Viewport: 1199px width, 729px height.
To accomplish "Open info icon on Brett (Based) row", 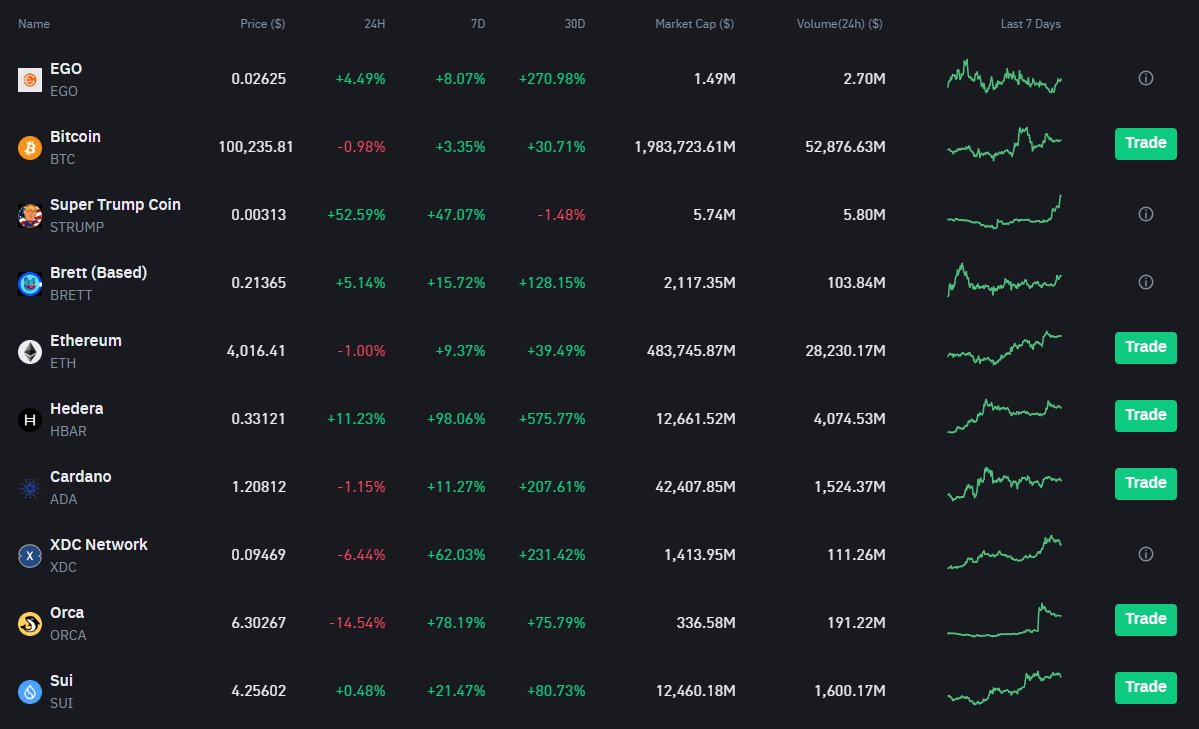I will point(1145,282).
